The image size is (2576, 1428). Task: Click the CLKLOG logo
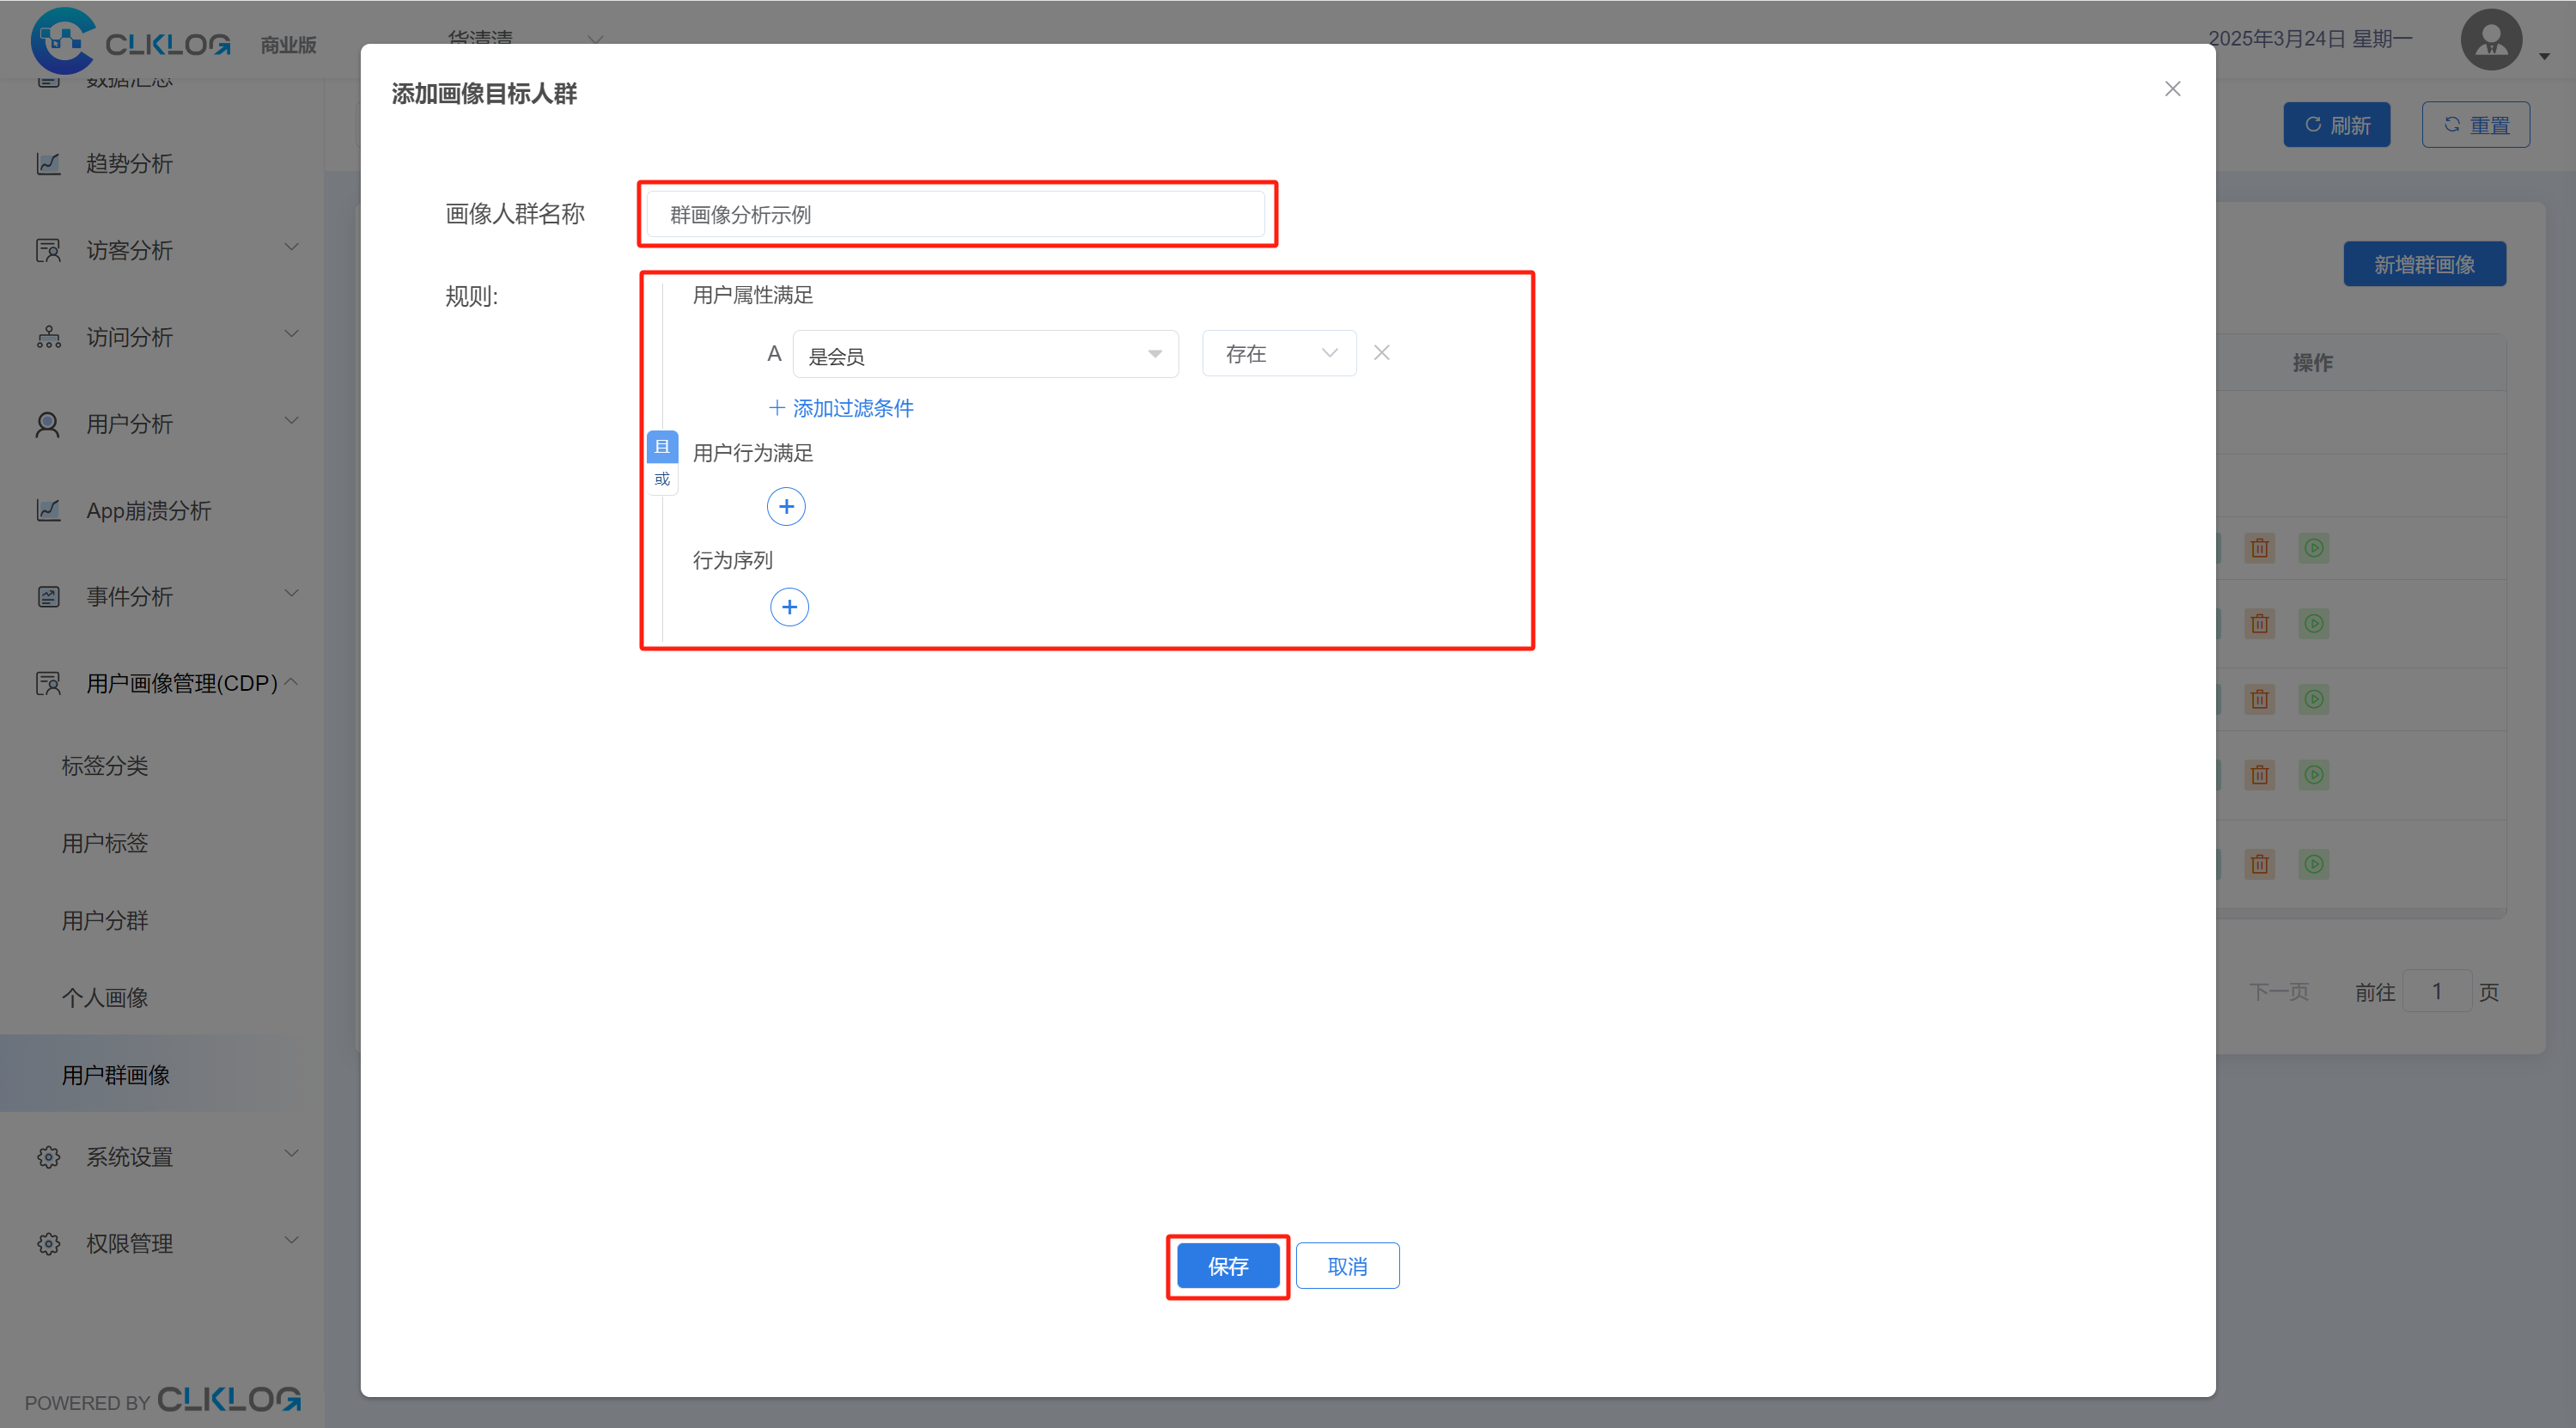(130, 42)
